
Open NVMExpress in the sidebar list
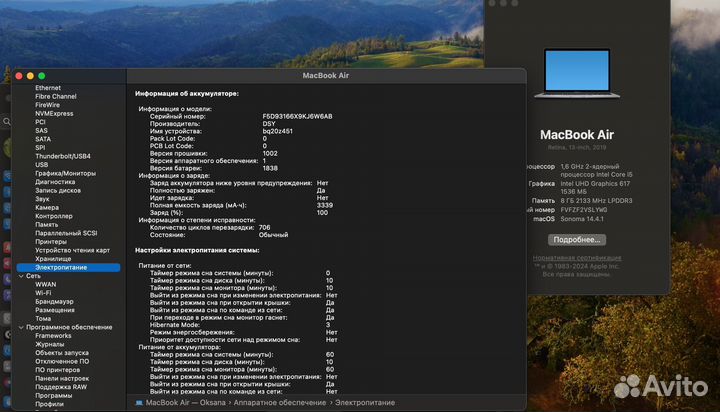55,113
